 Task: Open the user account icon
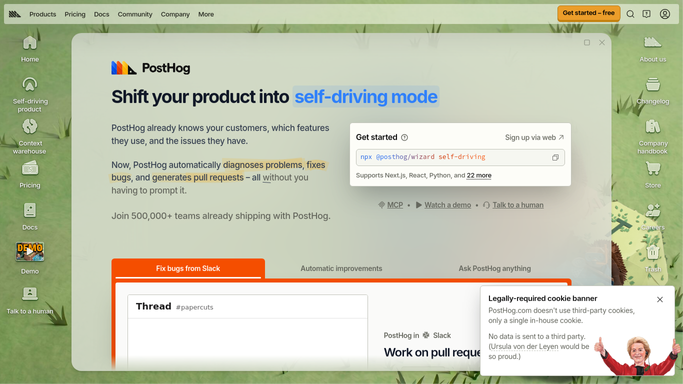665,14
